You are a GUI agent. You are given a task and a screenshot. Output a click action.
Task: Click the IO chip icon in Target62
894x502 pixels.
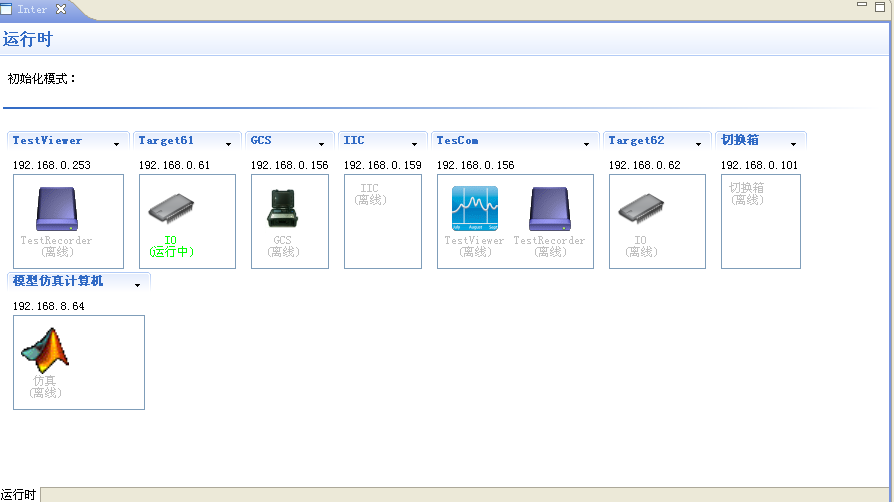pyautogui.click(x=641, y=208)
